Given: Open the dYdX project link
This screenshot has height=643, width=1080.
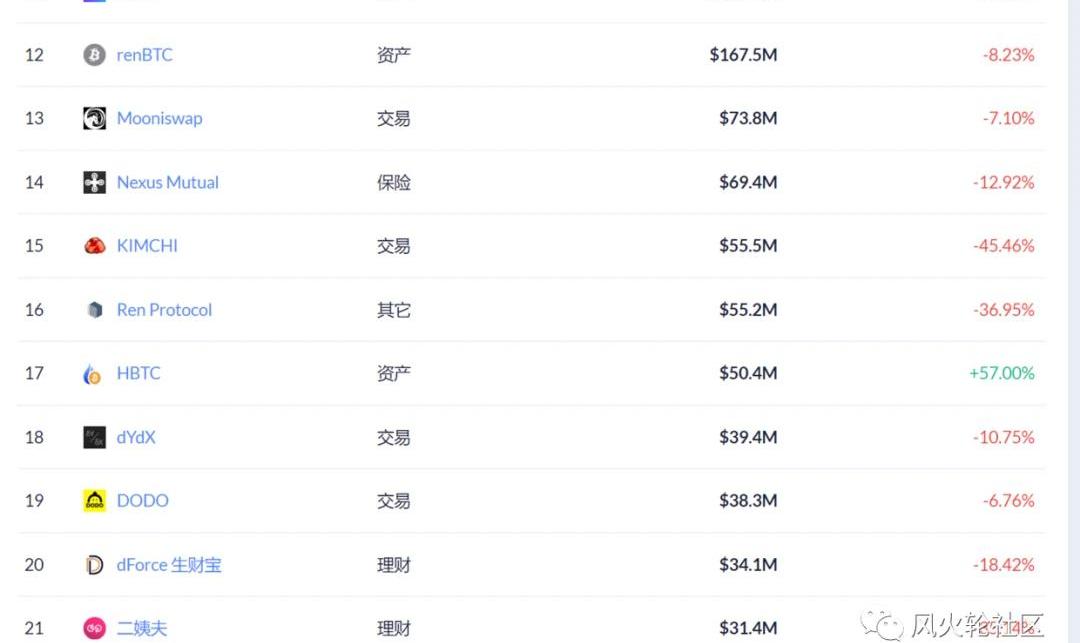Looking at the screenshot, I should [136, 437].
